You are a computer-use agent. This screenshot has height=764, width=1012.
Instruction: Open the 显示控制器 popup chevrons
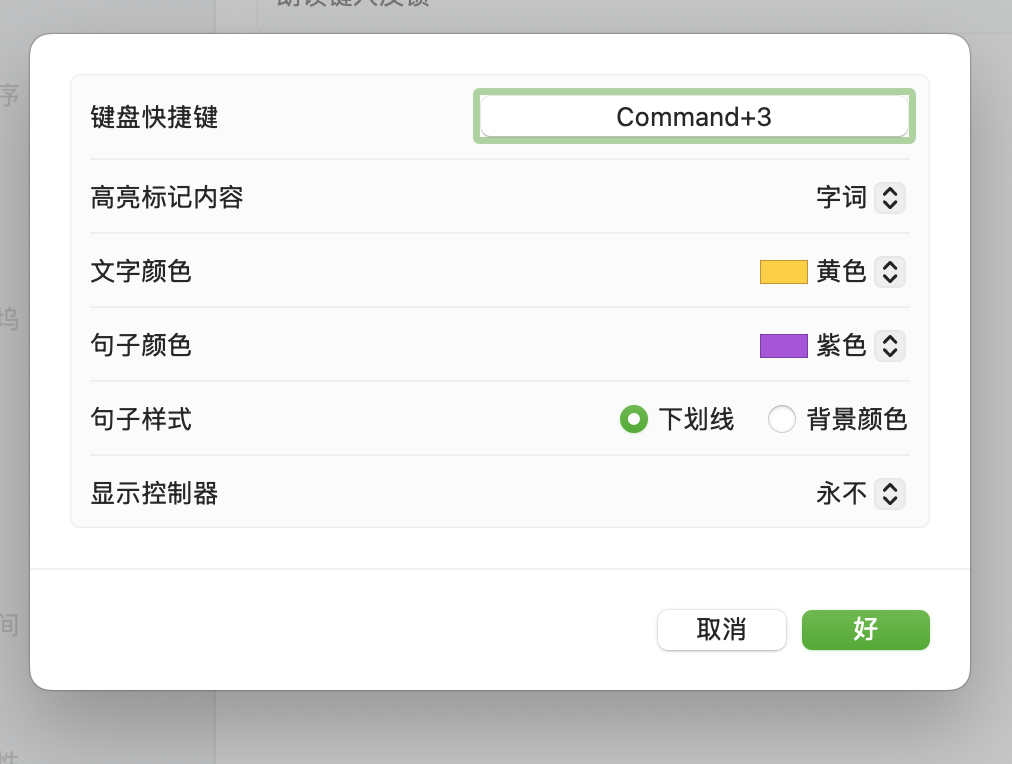click(890, 494)
